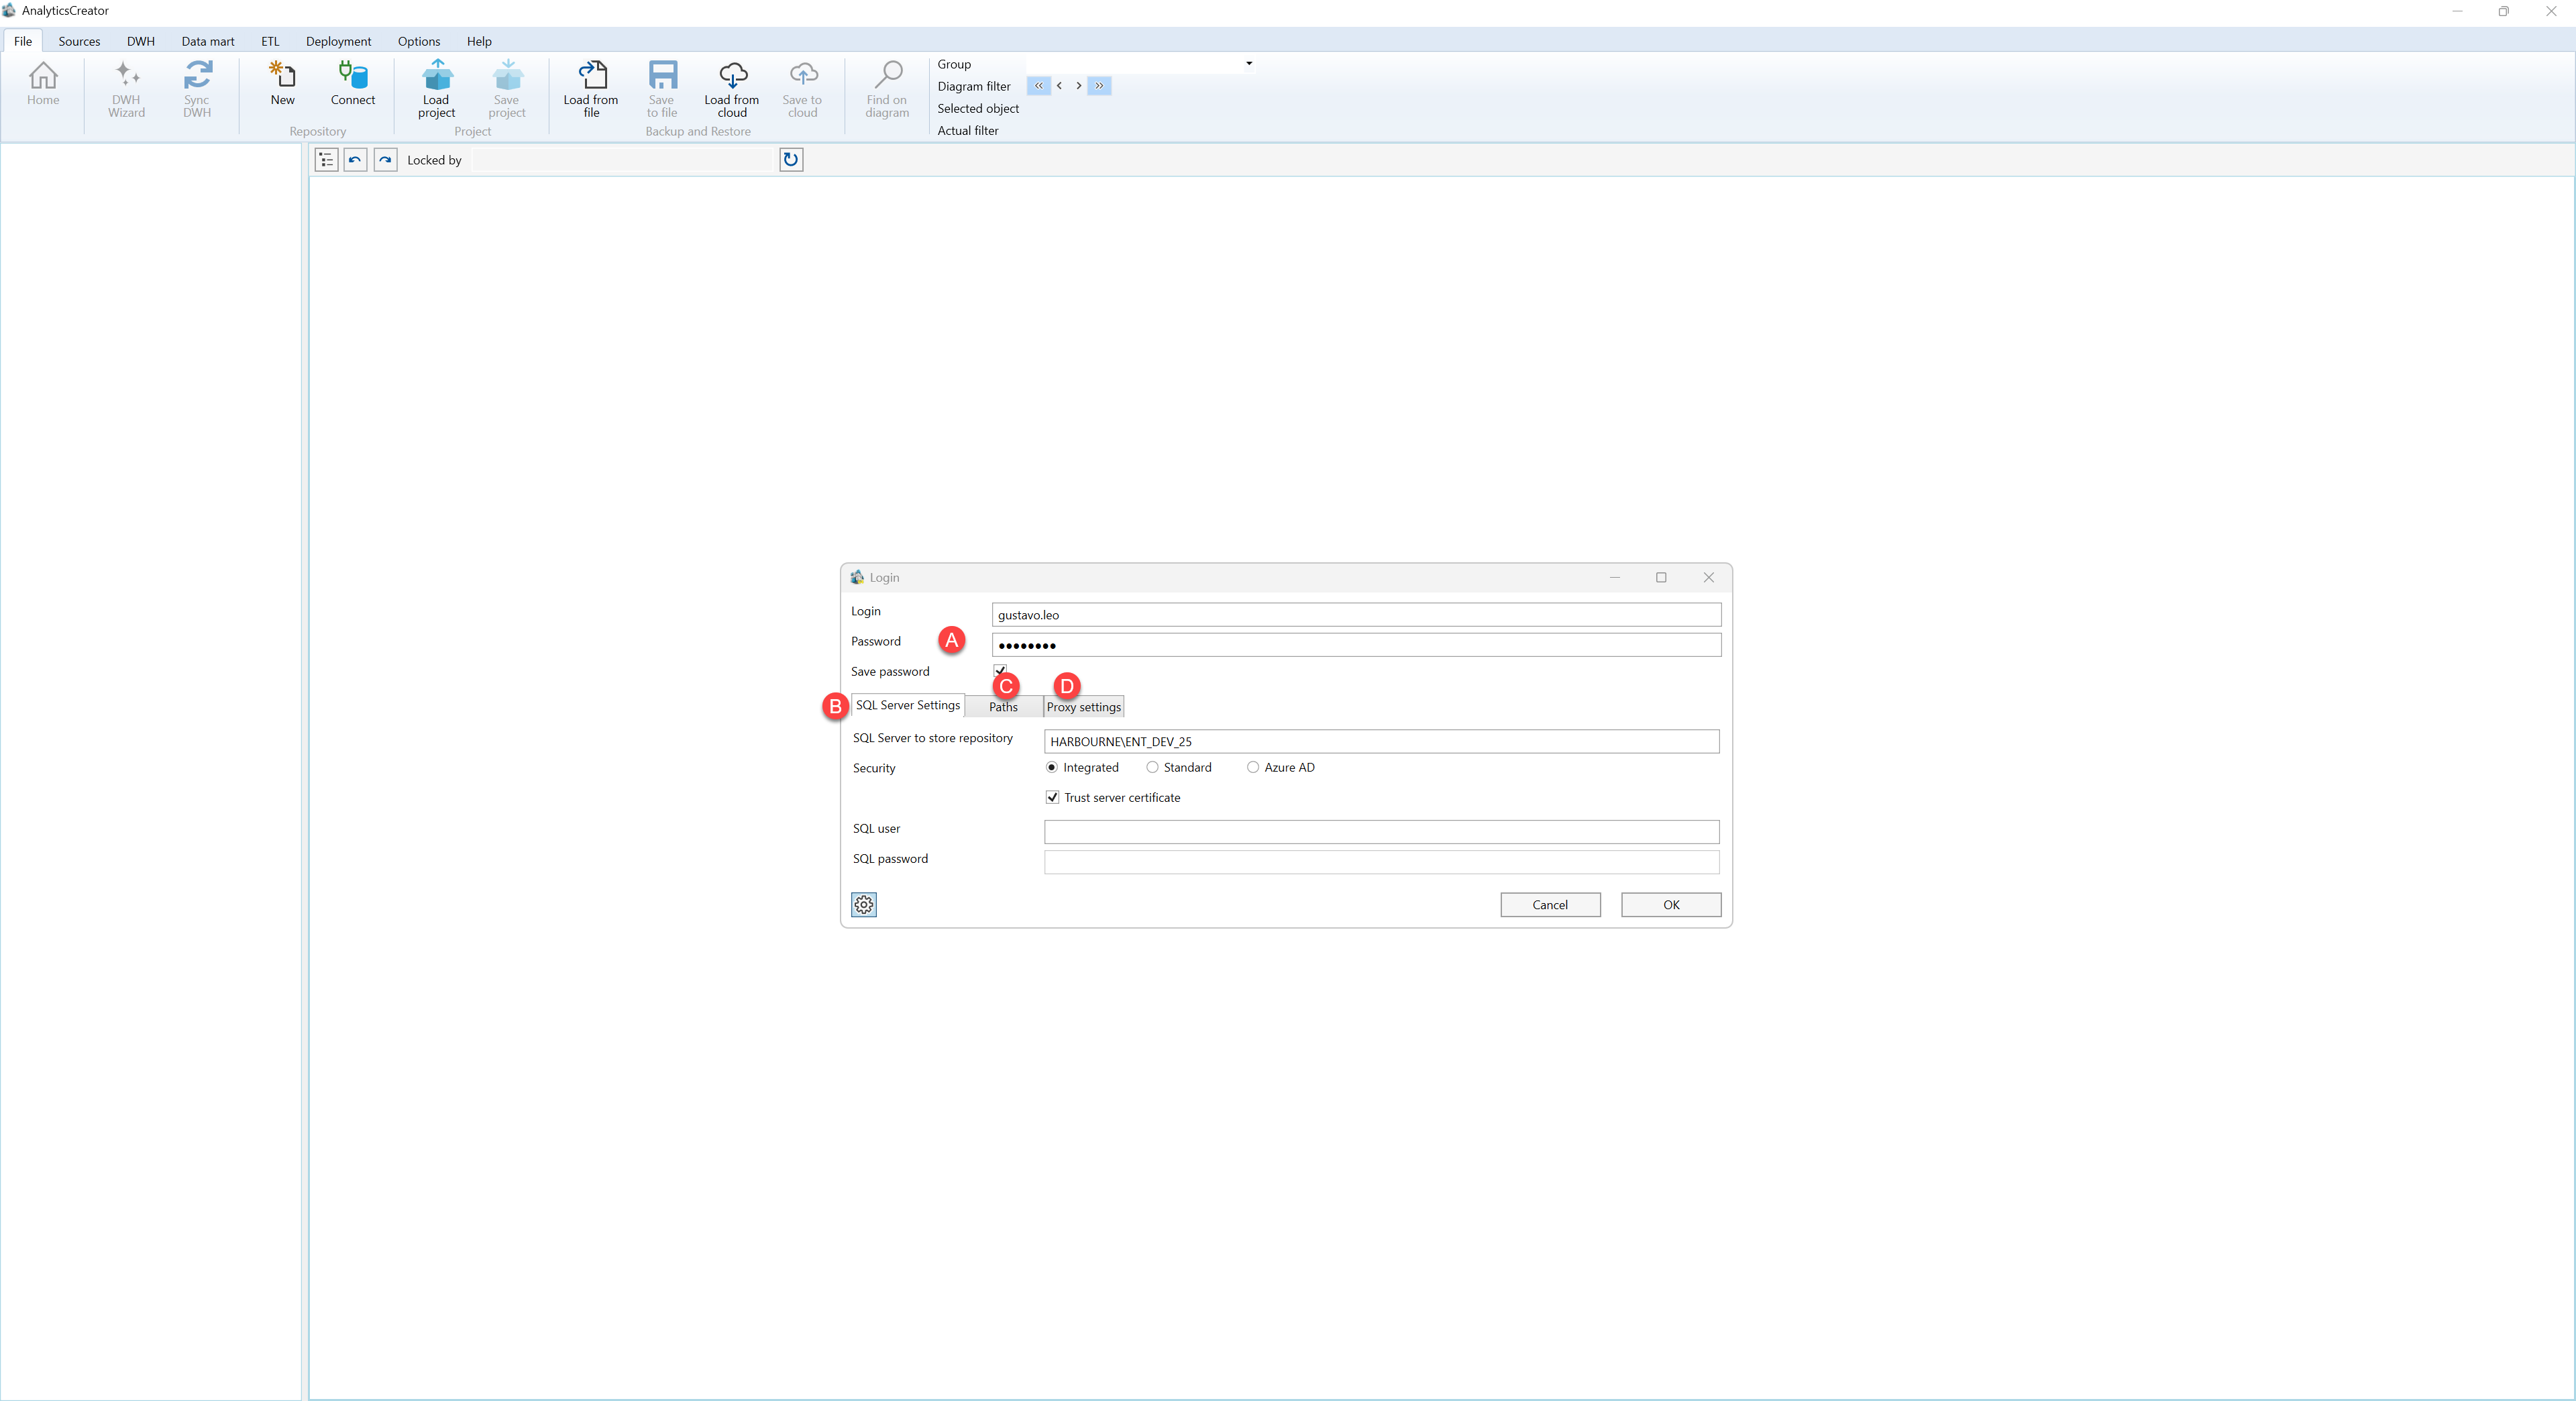Viewport: 2576px width, 1401px height.
Task: Confirm login with OK button
Action: 1671,905
